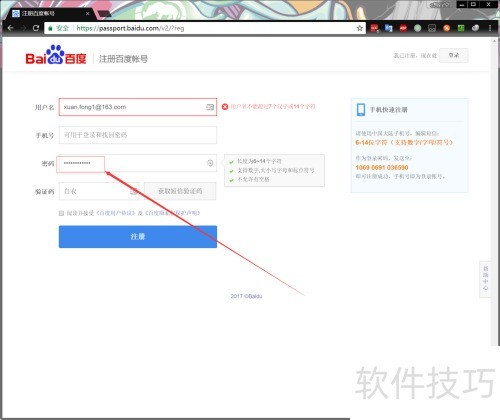Click the browser back arrow
The height and width of the screenshot is (420, 500).
pyautogui.click(x=10, y=28)
